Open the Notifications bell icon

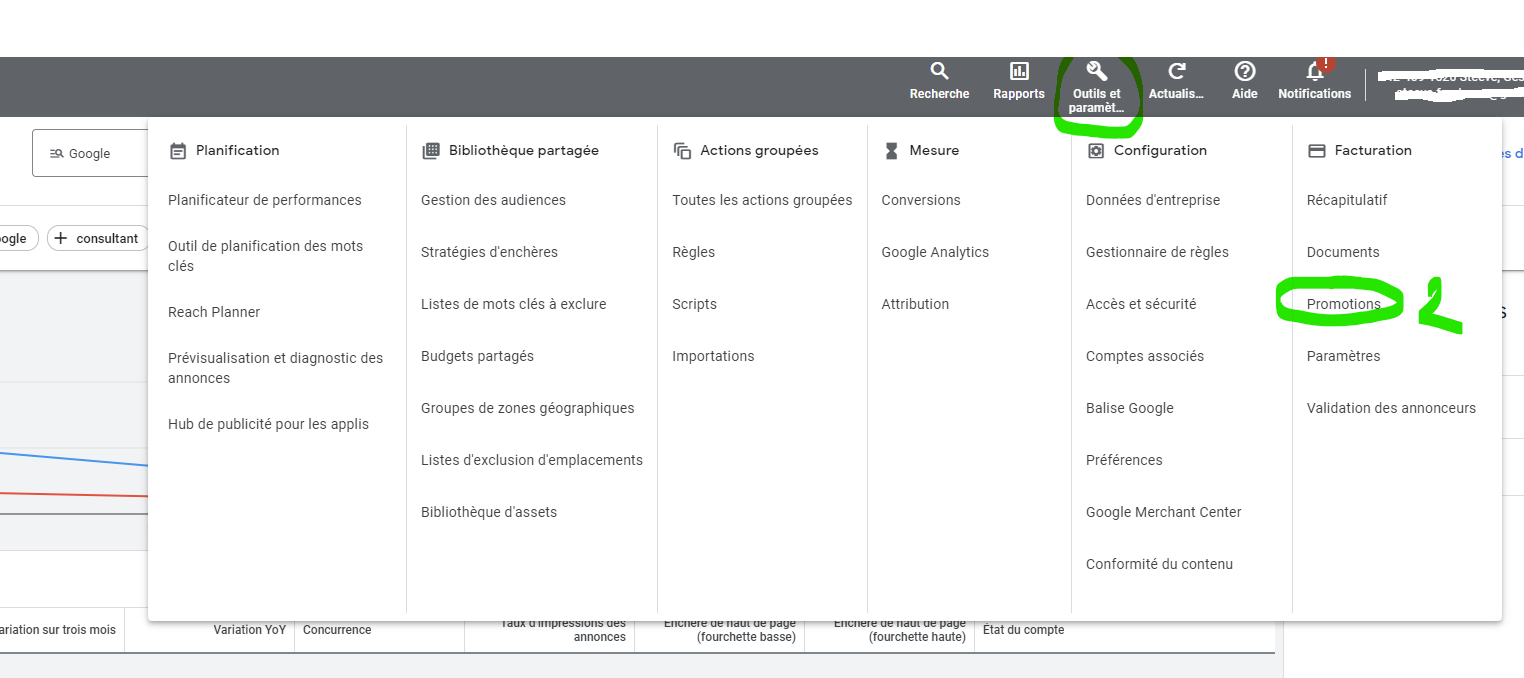coord(1315,71)
